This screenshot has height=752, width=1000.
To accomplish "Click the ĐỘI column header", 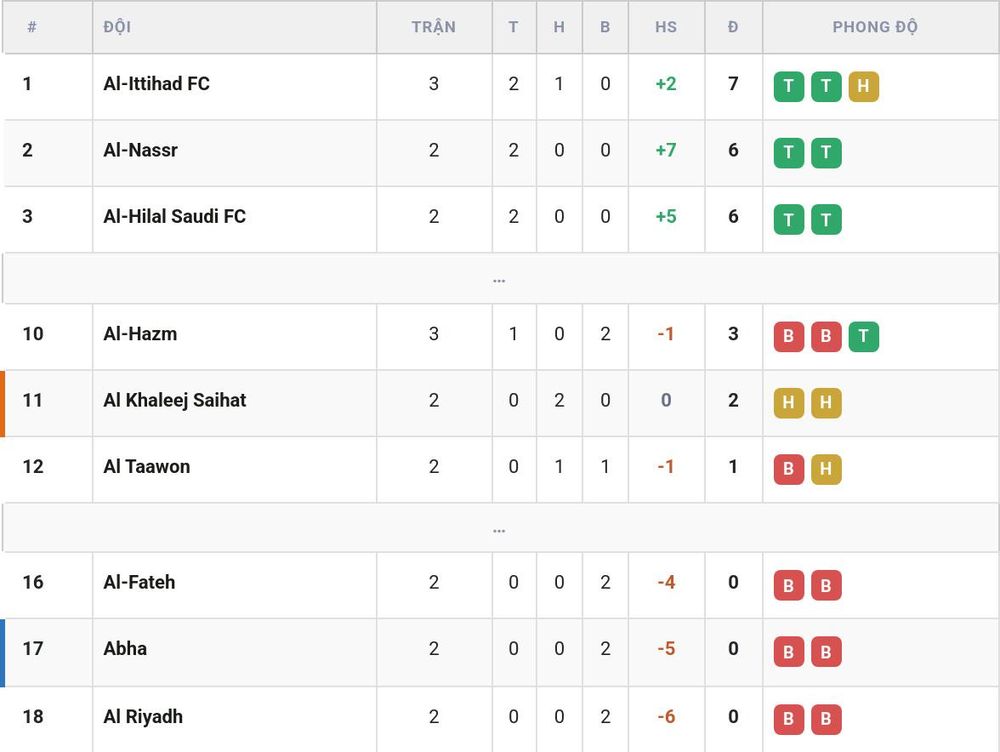I will coord(117,27).
